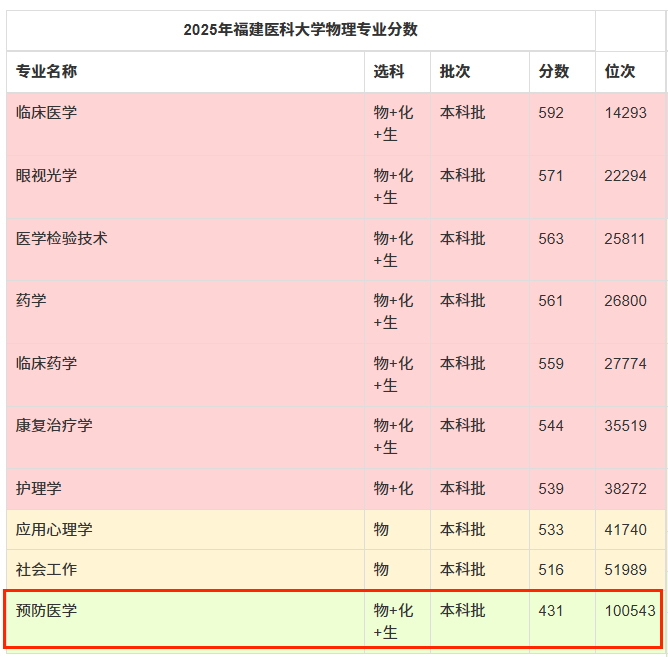This screenshot has height=657, width=668.
Task: Click rank value 25811
Action: point(625,239)
